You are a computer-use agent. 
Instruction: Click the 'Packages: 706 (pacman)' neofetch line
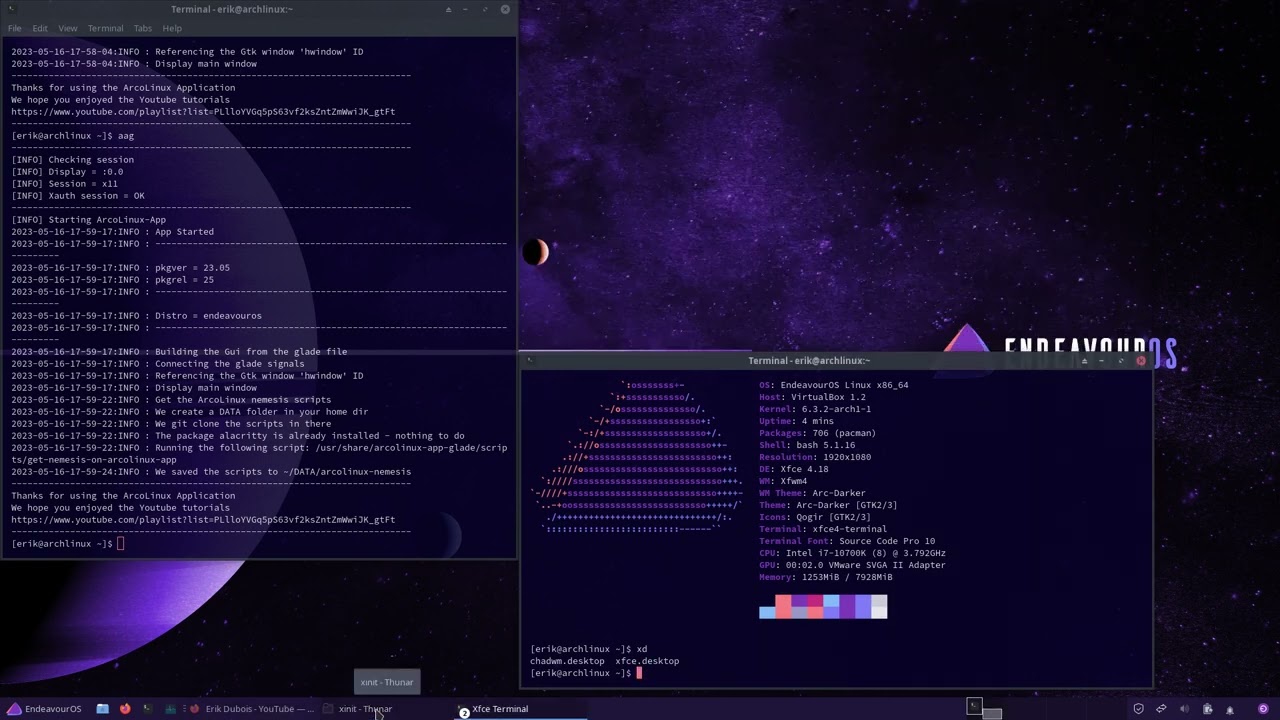point(817,433)
